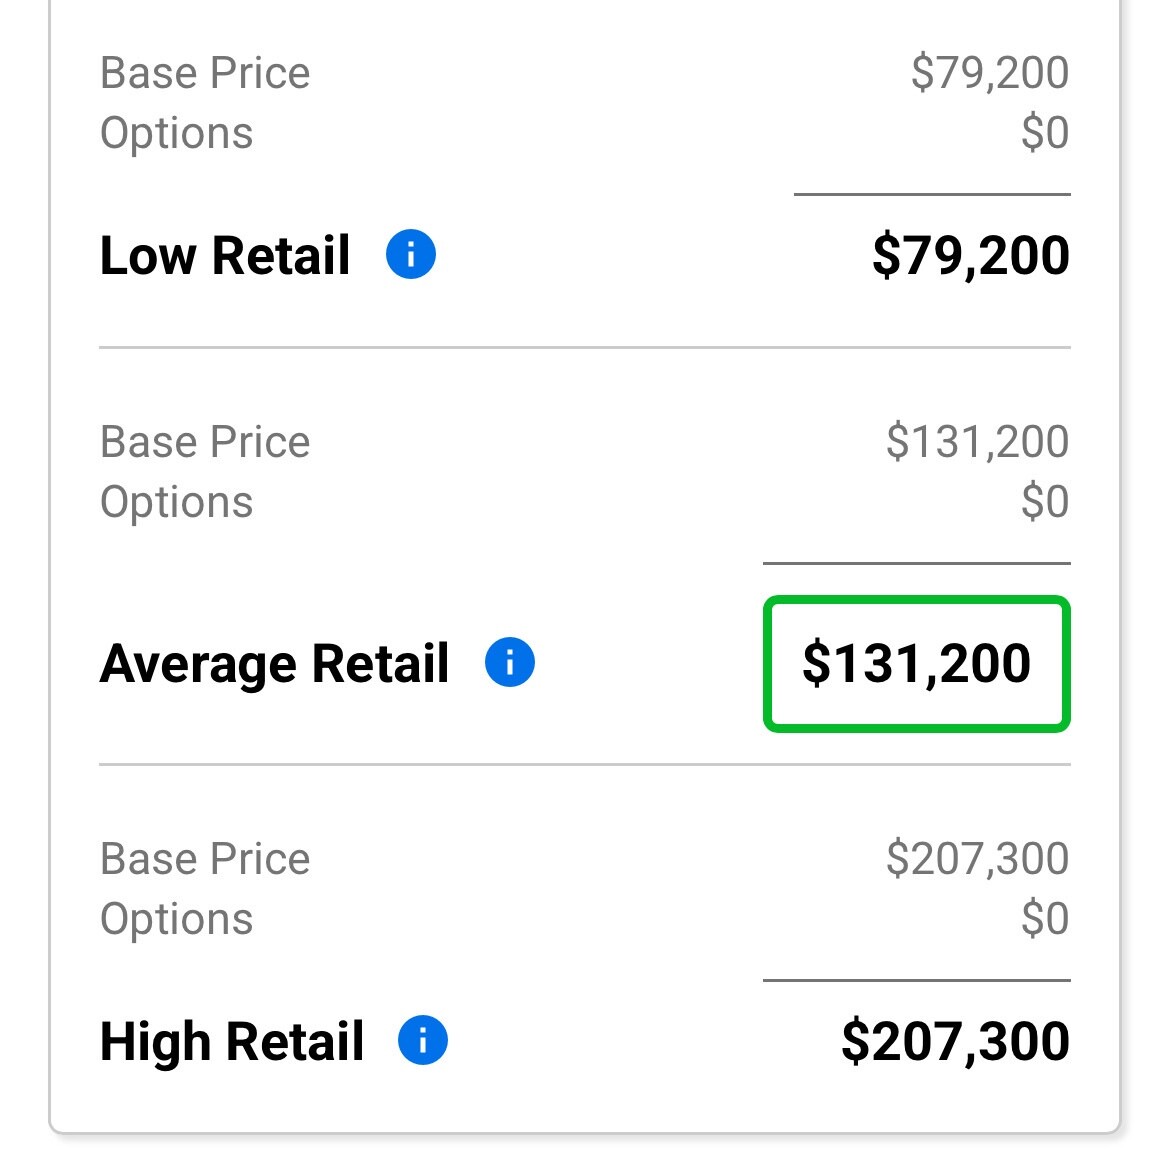Click the Base Price label above High Retail
Viewport: 1170px width, 1164px height.
click(205, 859)
